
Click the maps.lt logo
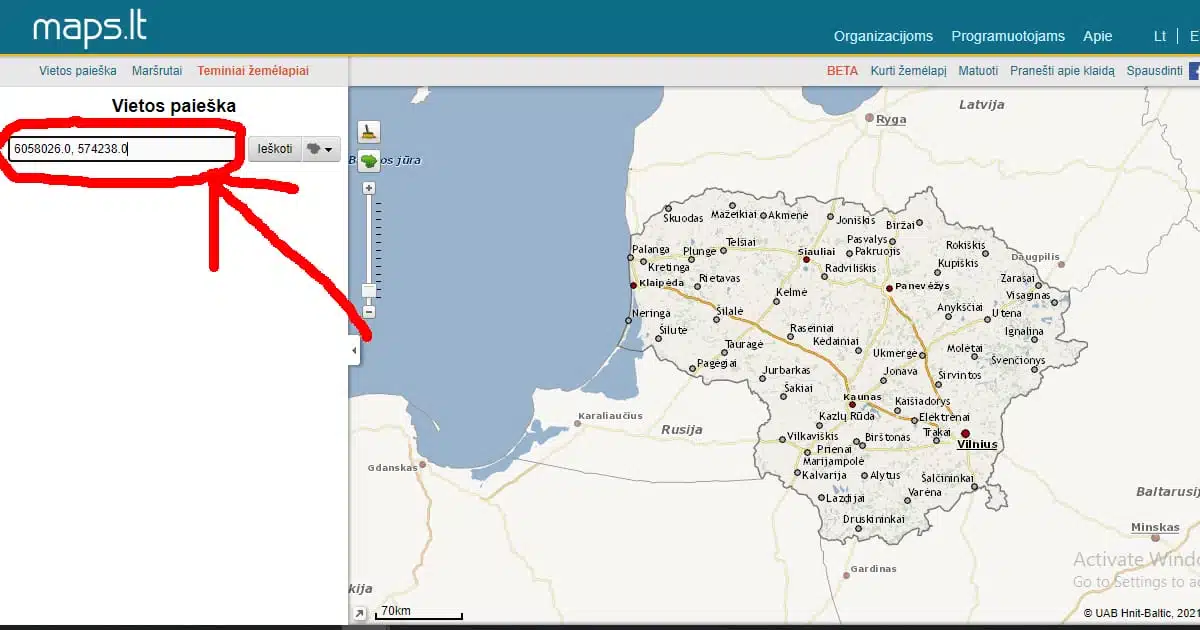90,27
